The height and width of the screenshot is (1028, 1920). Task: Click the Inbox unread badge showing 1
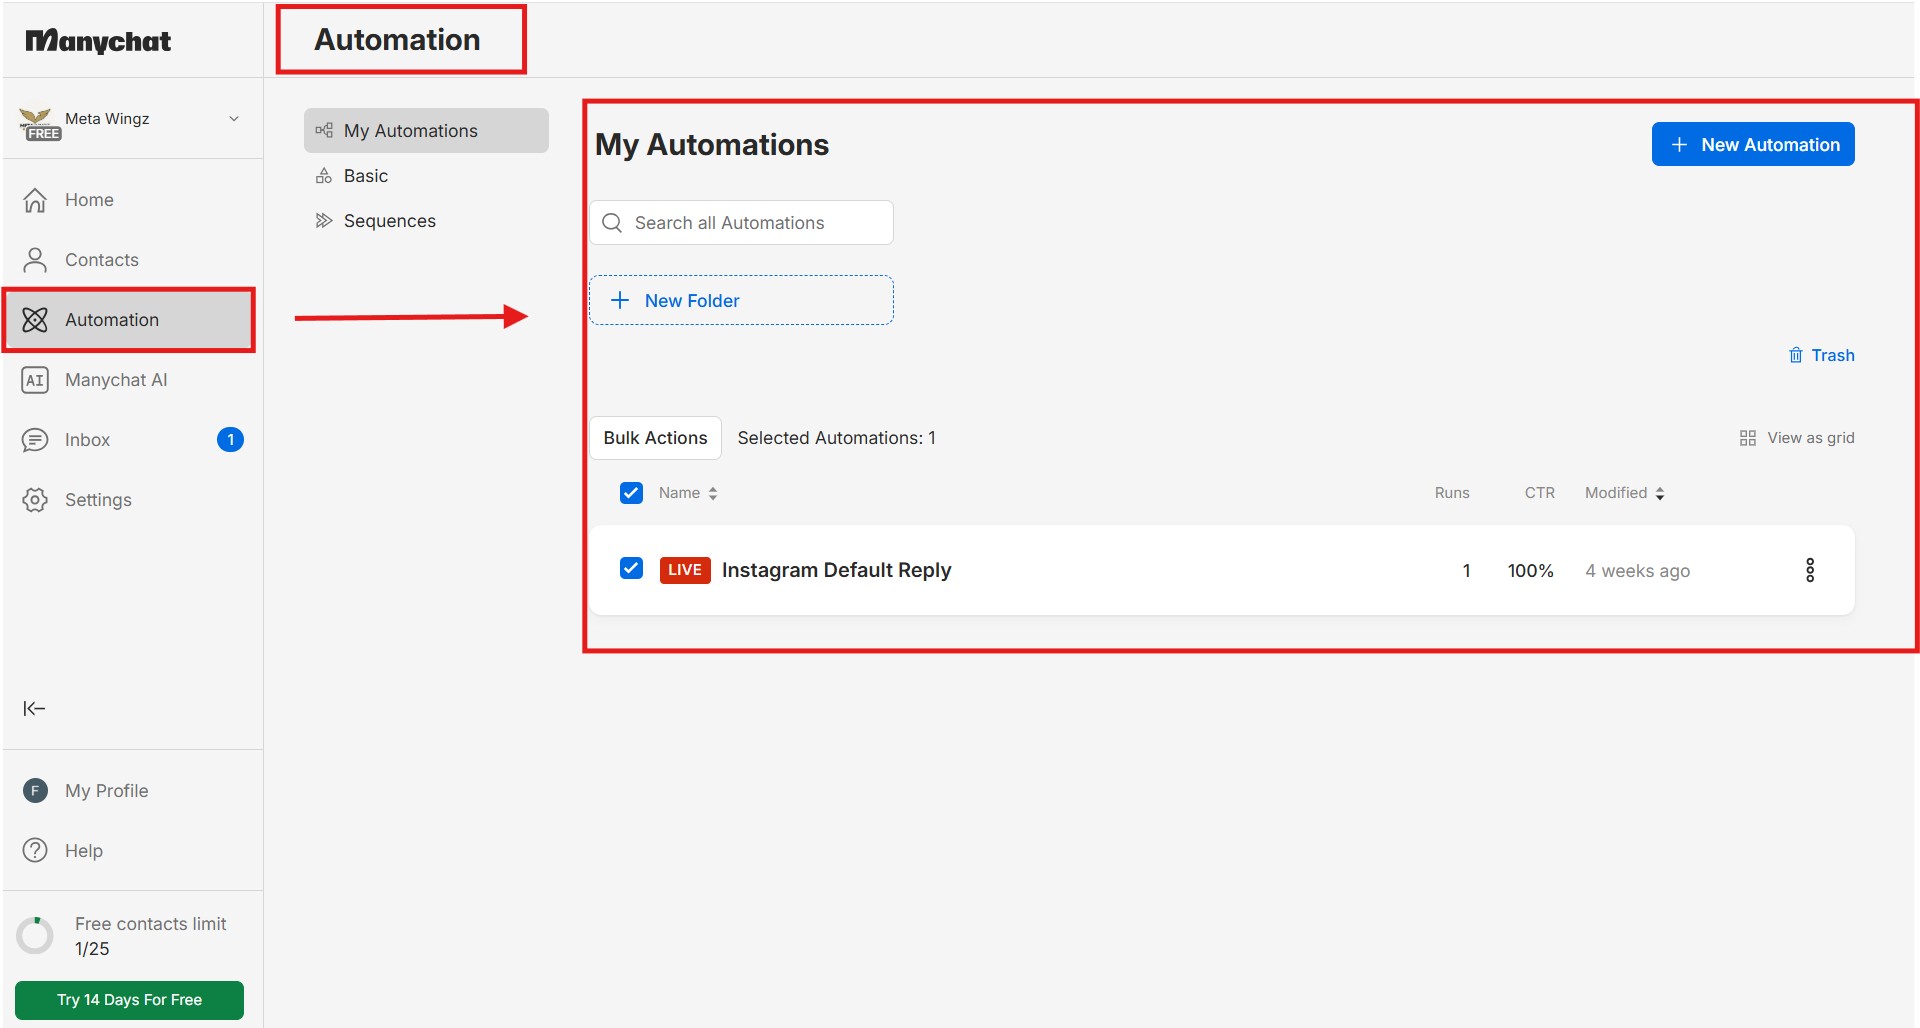tap(230, 440)
